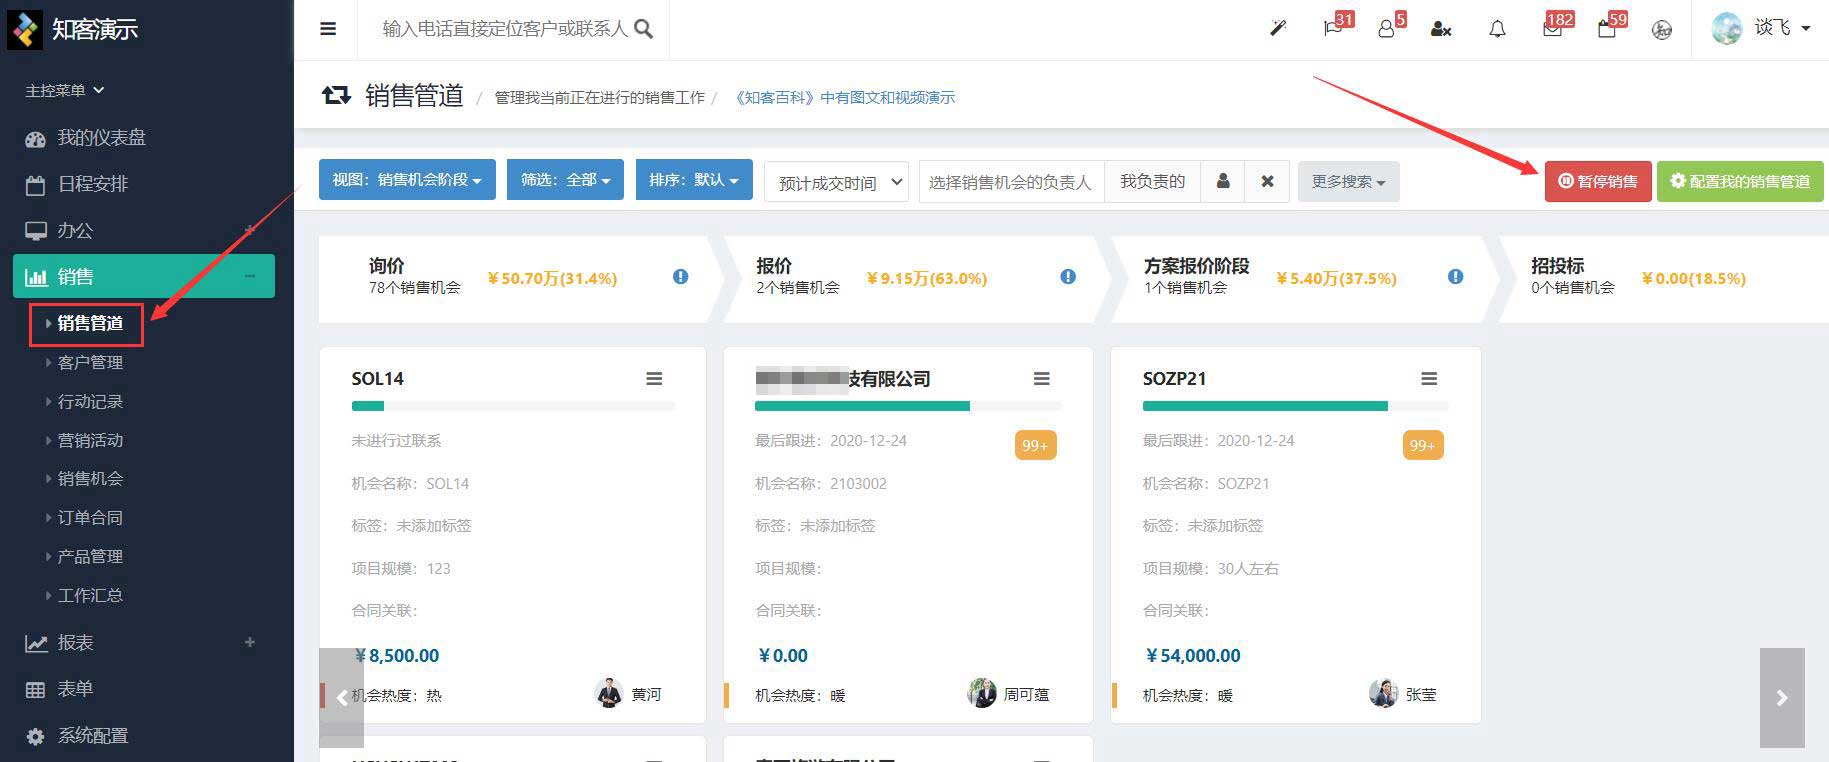Click the user-remove icon in top bar

pos(1441,29)
